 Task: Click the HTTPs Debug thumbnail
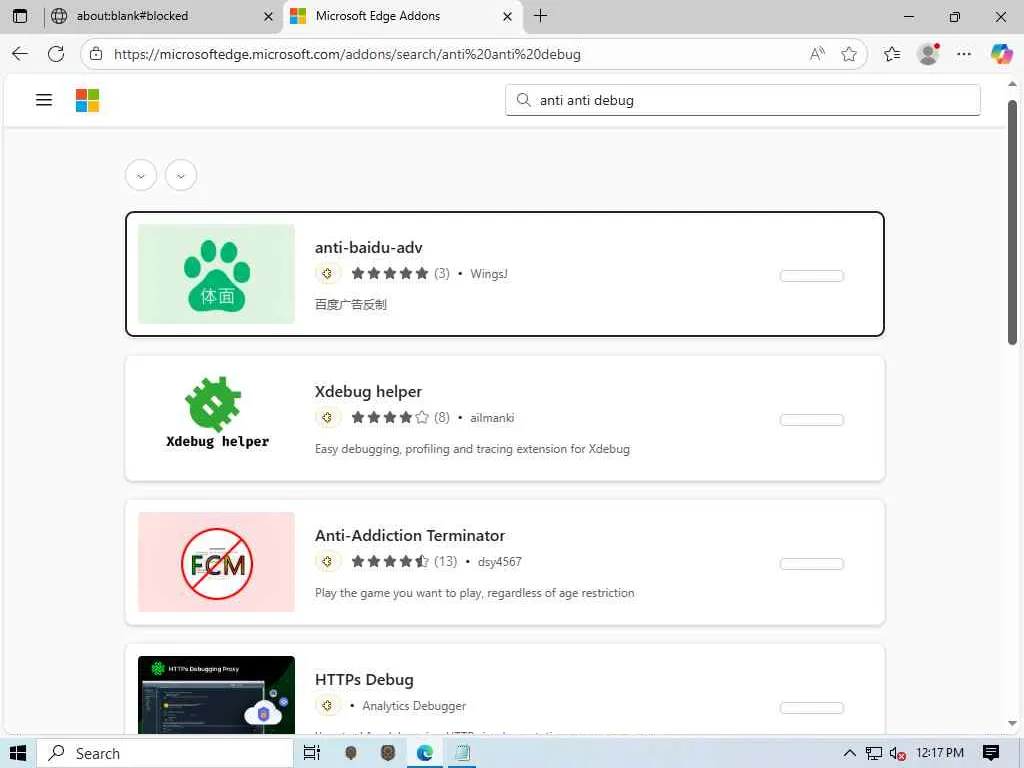[216, 695]
